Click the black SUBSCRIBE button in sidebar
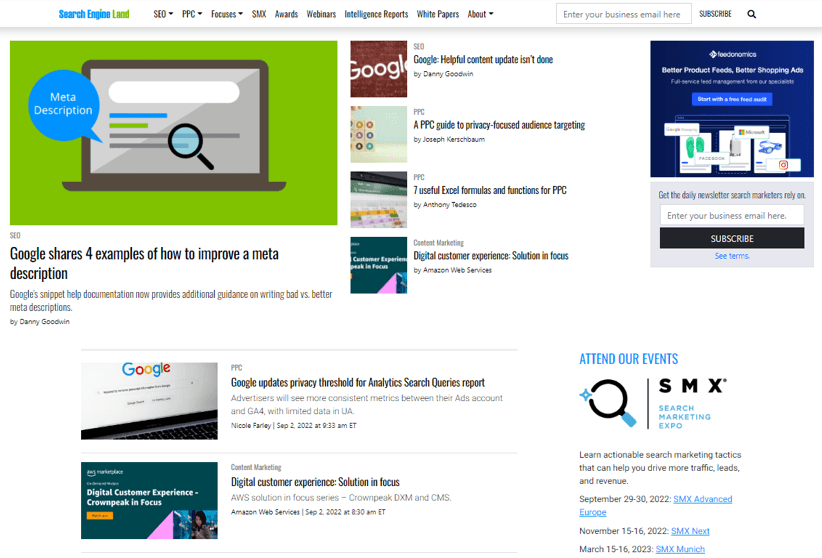The width and height of the screenshot is (822, 558). coord(732,238)
